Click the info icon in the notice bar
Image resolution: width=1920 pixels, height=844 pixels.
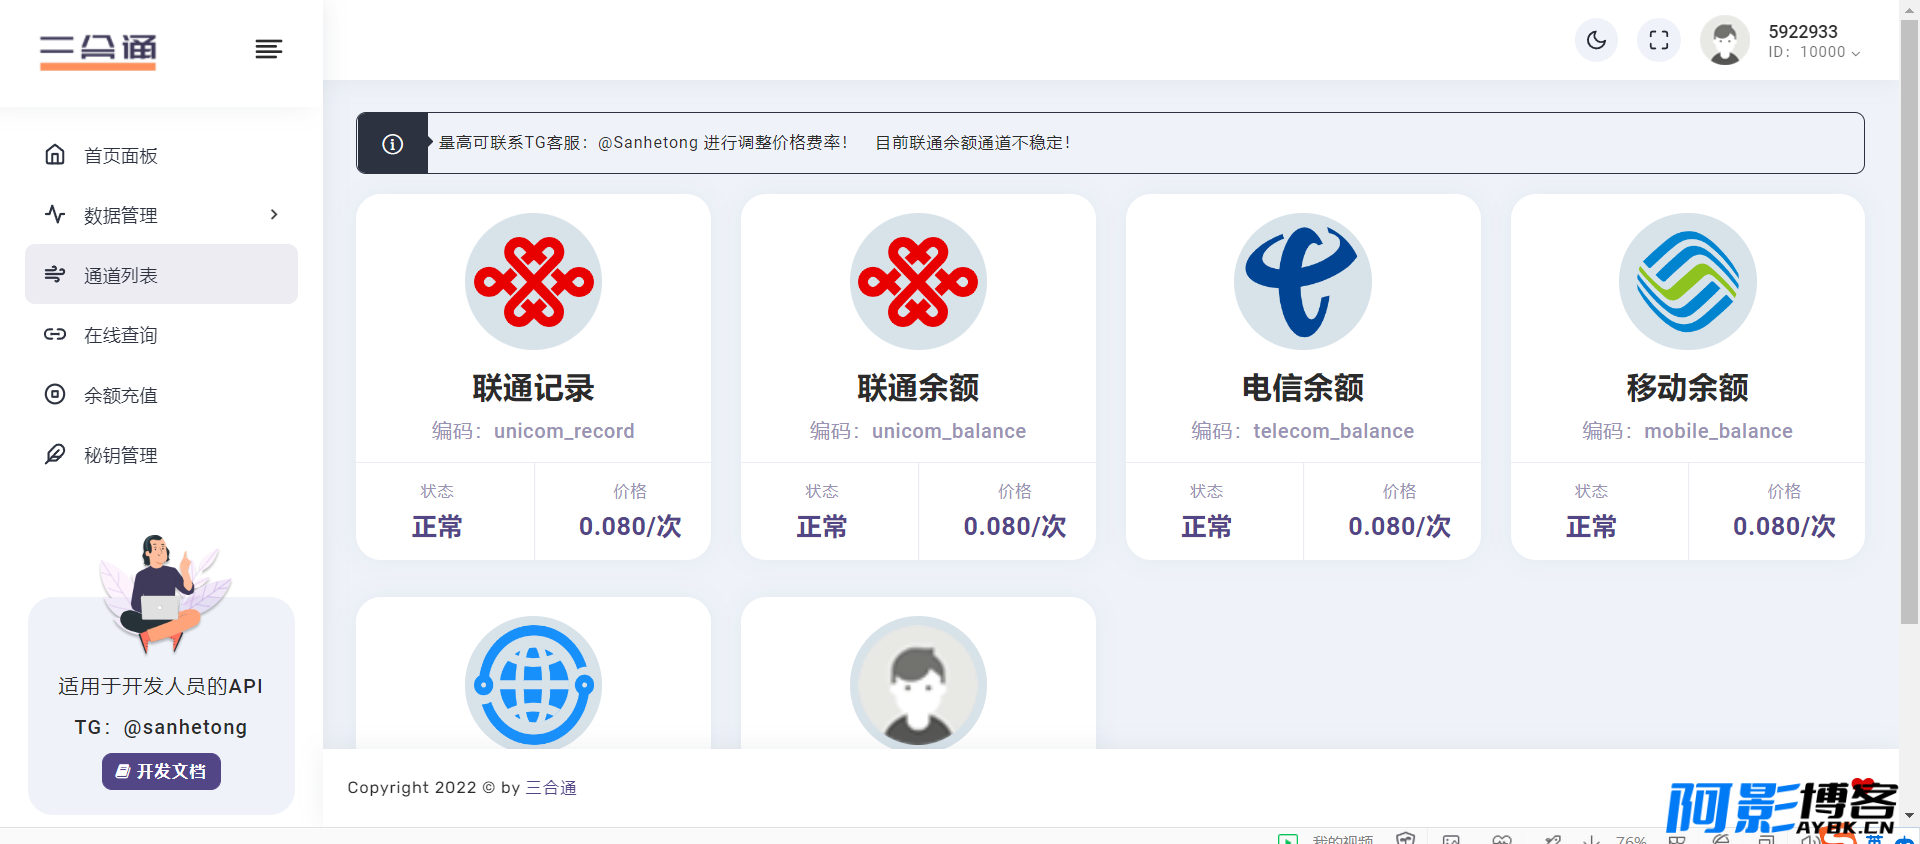click(x=393, y=144)
